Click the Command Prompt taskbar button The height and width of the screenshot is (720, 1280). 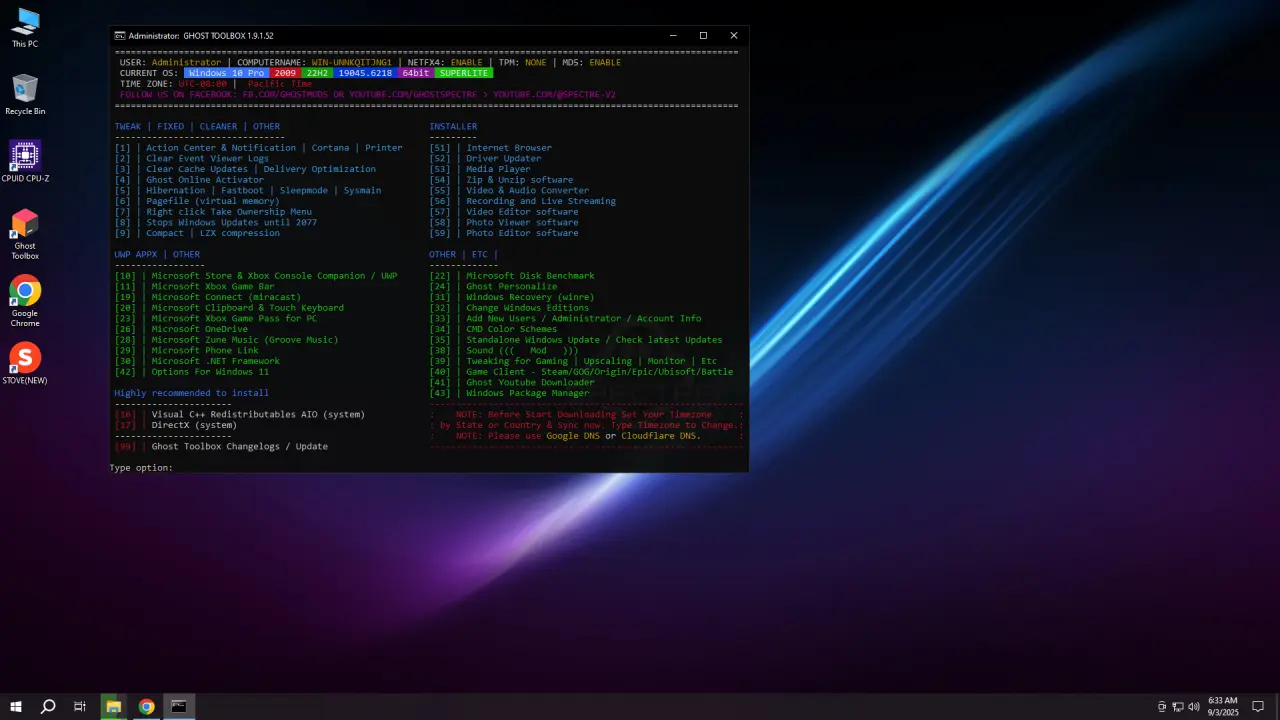click(178, 707)
